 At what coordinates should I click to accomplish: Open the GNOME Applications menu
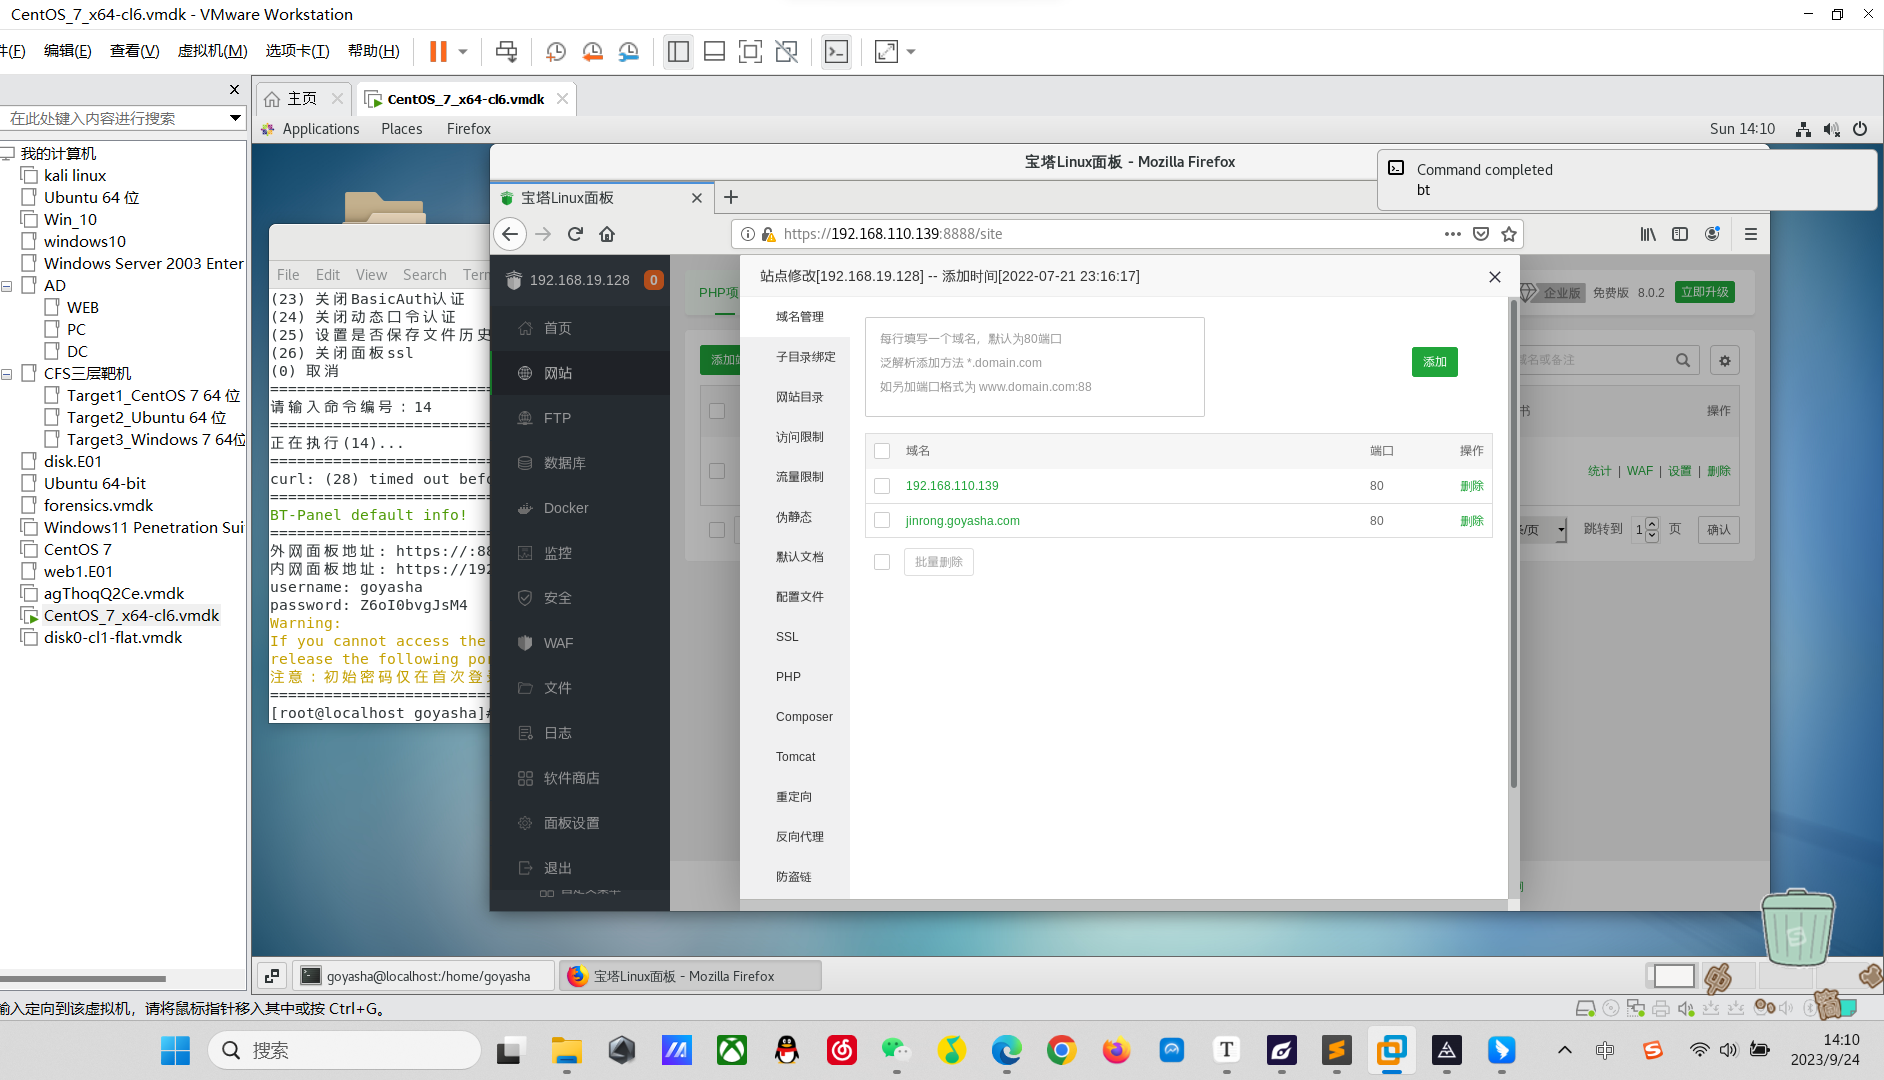[x=320, y=129]
